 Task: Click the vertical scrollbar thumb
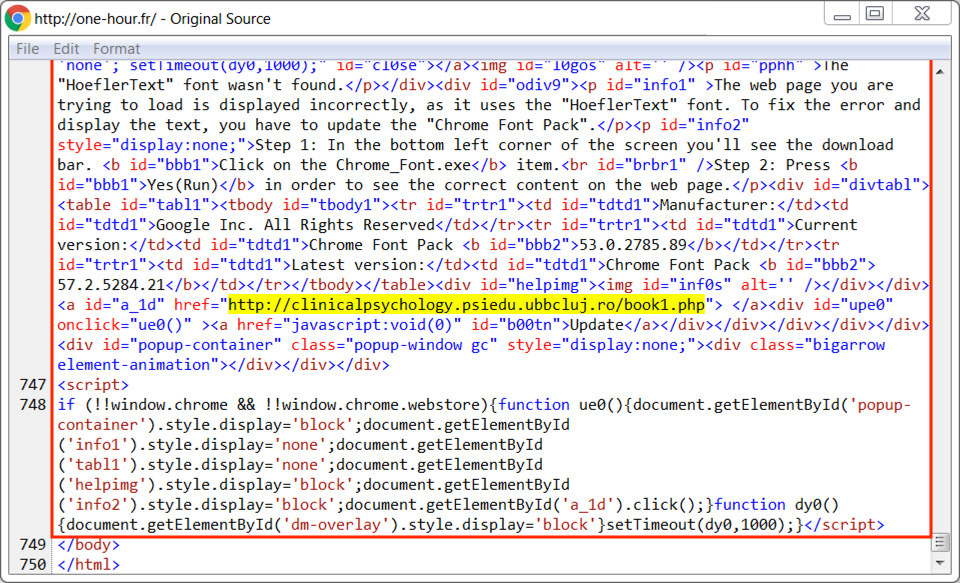click(x=940, y=543)
